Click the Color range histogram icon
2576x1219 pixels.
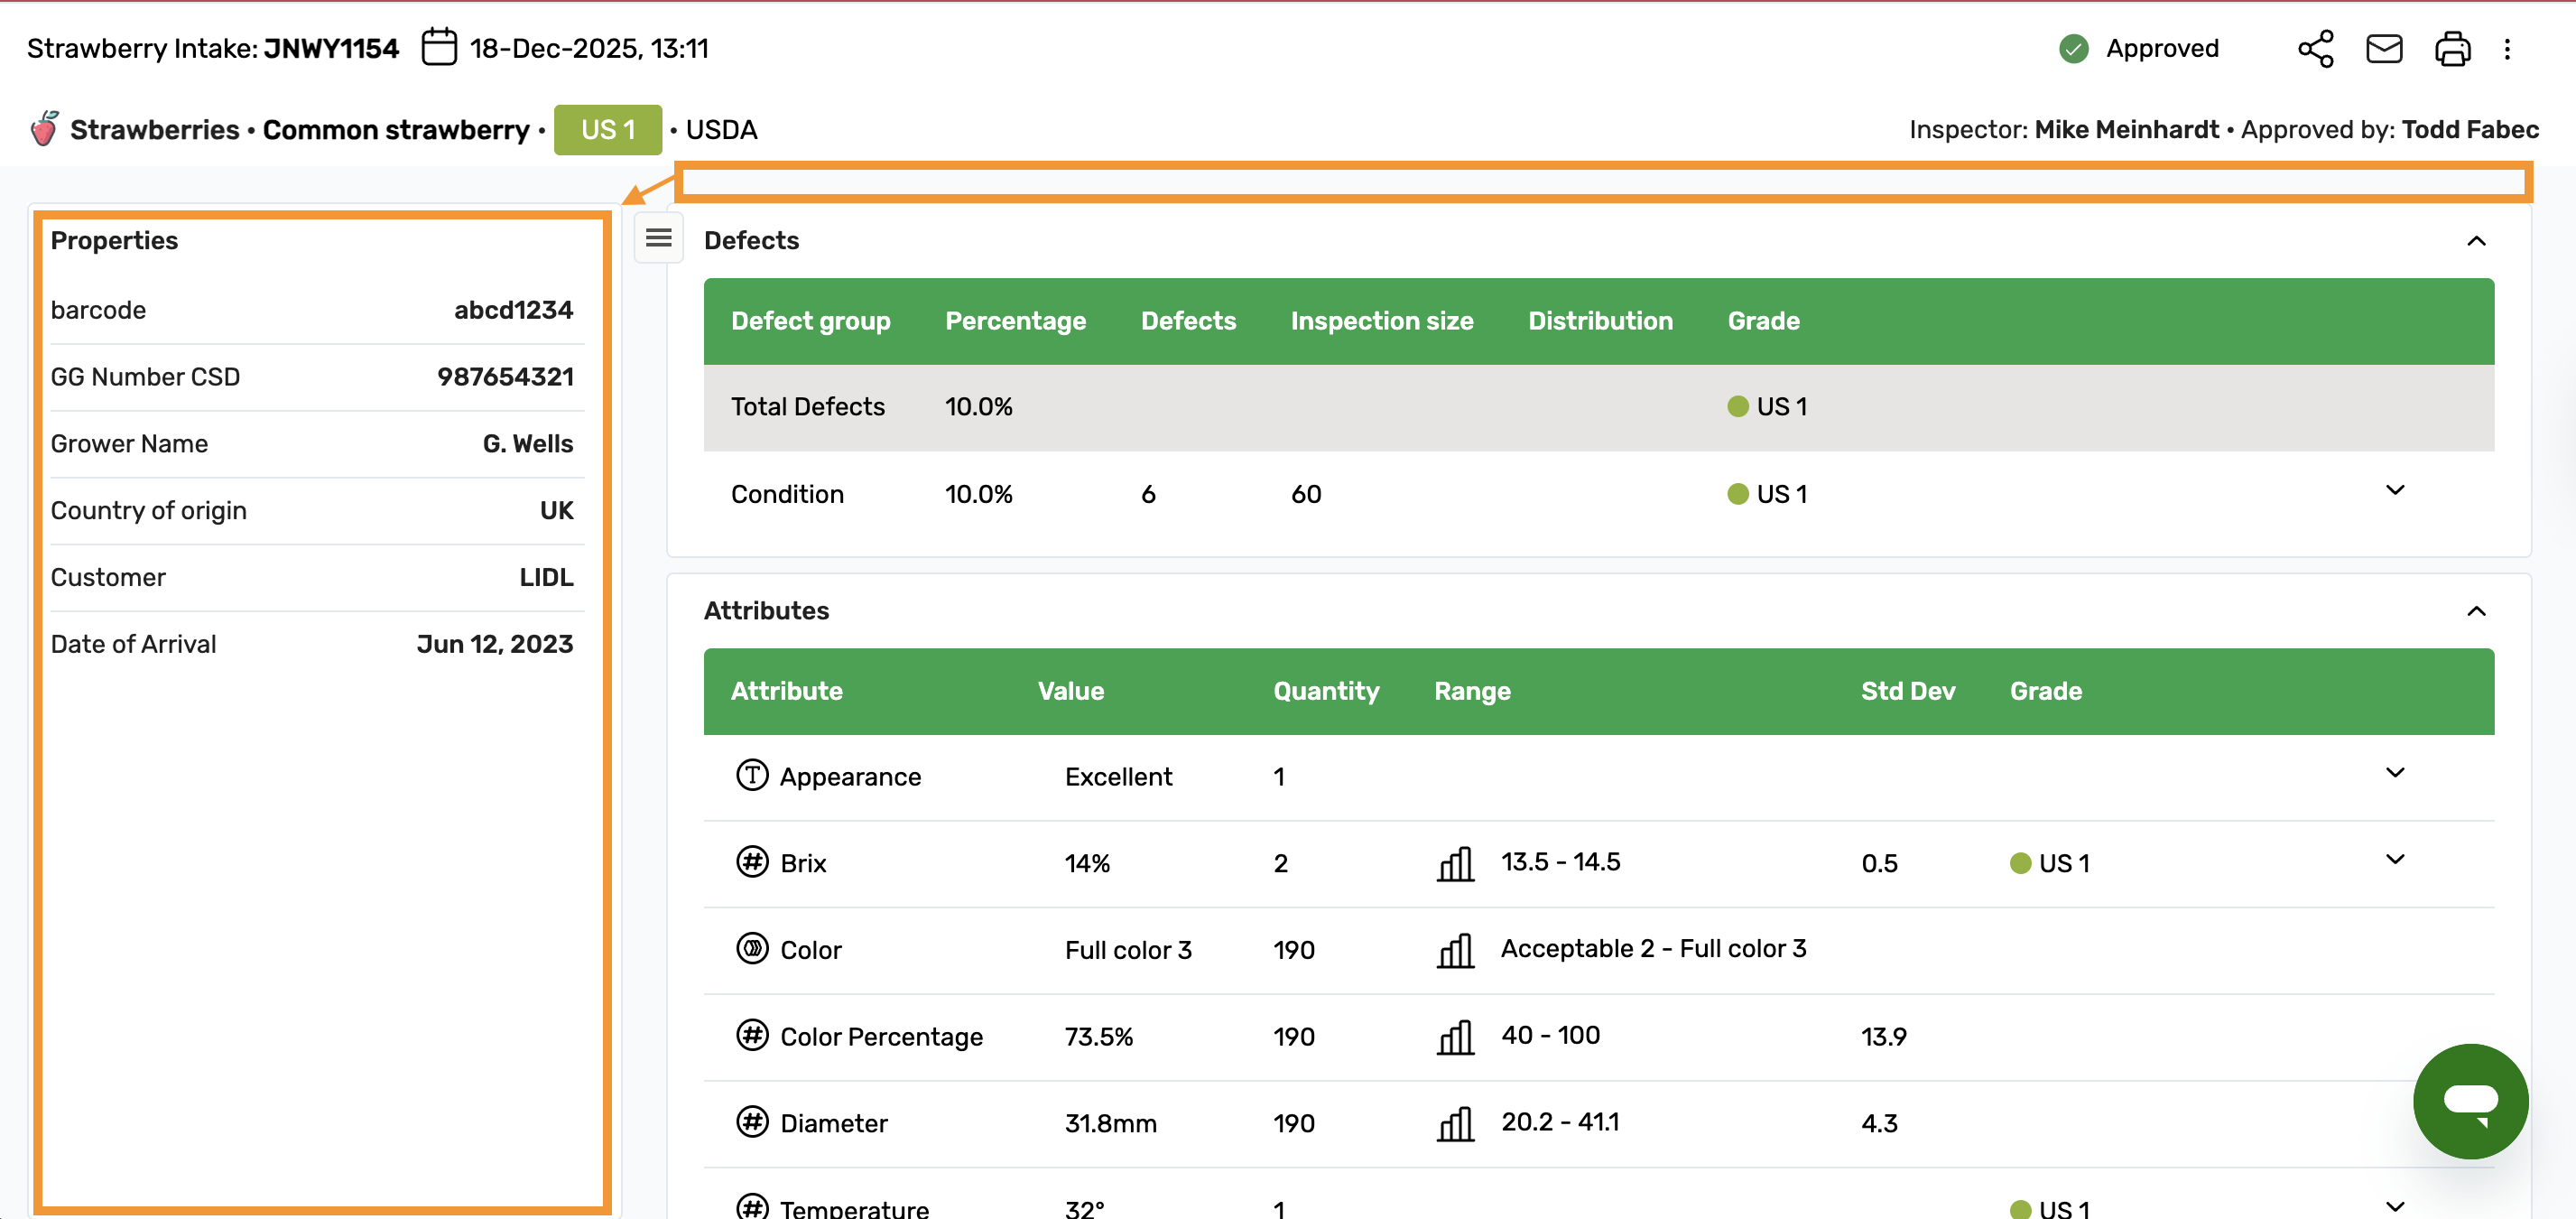click(1455, 950)
